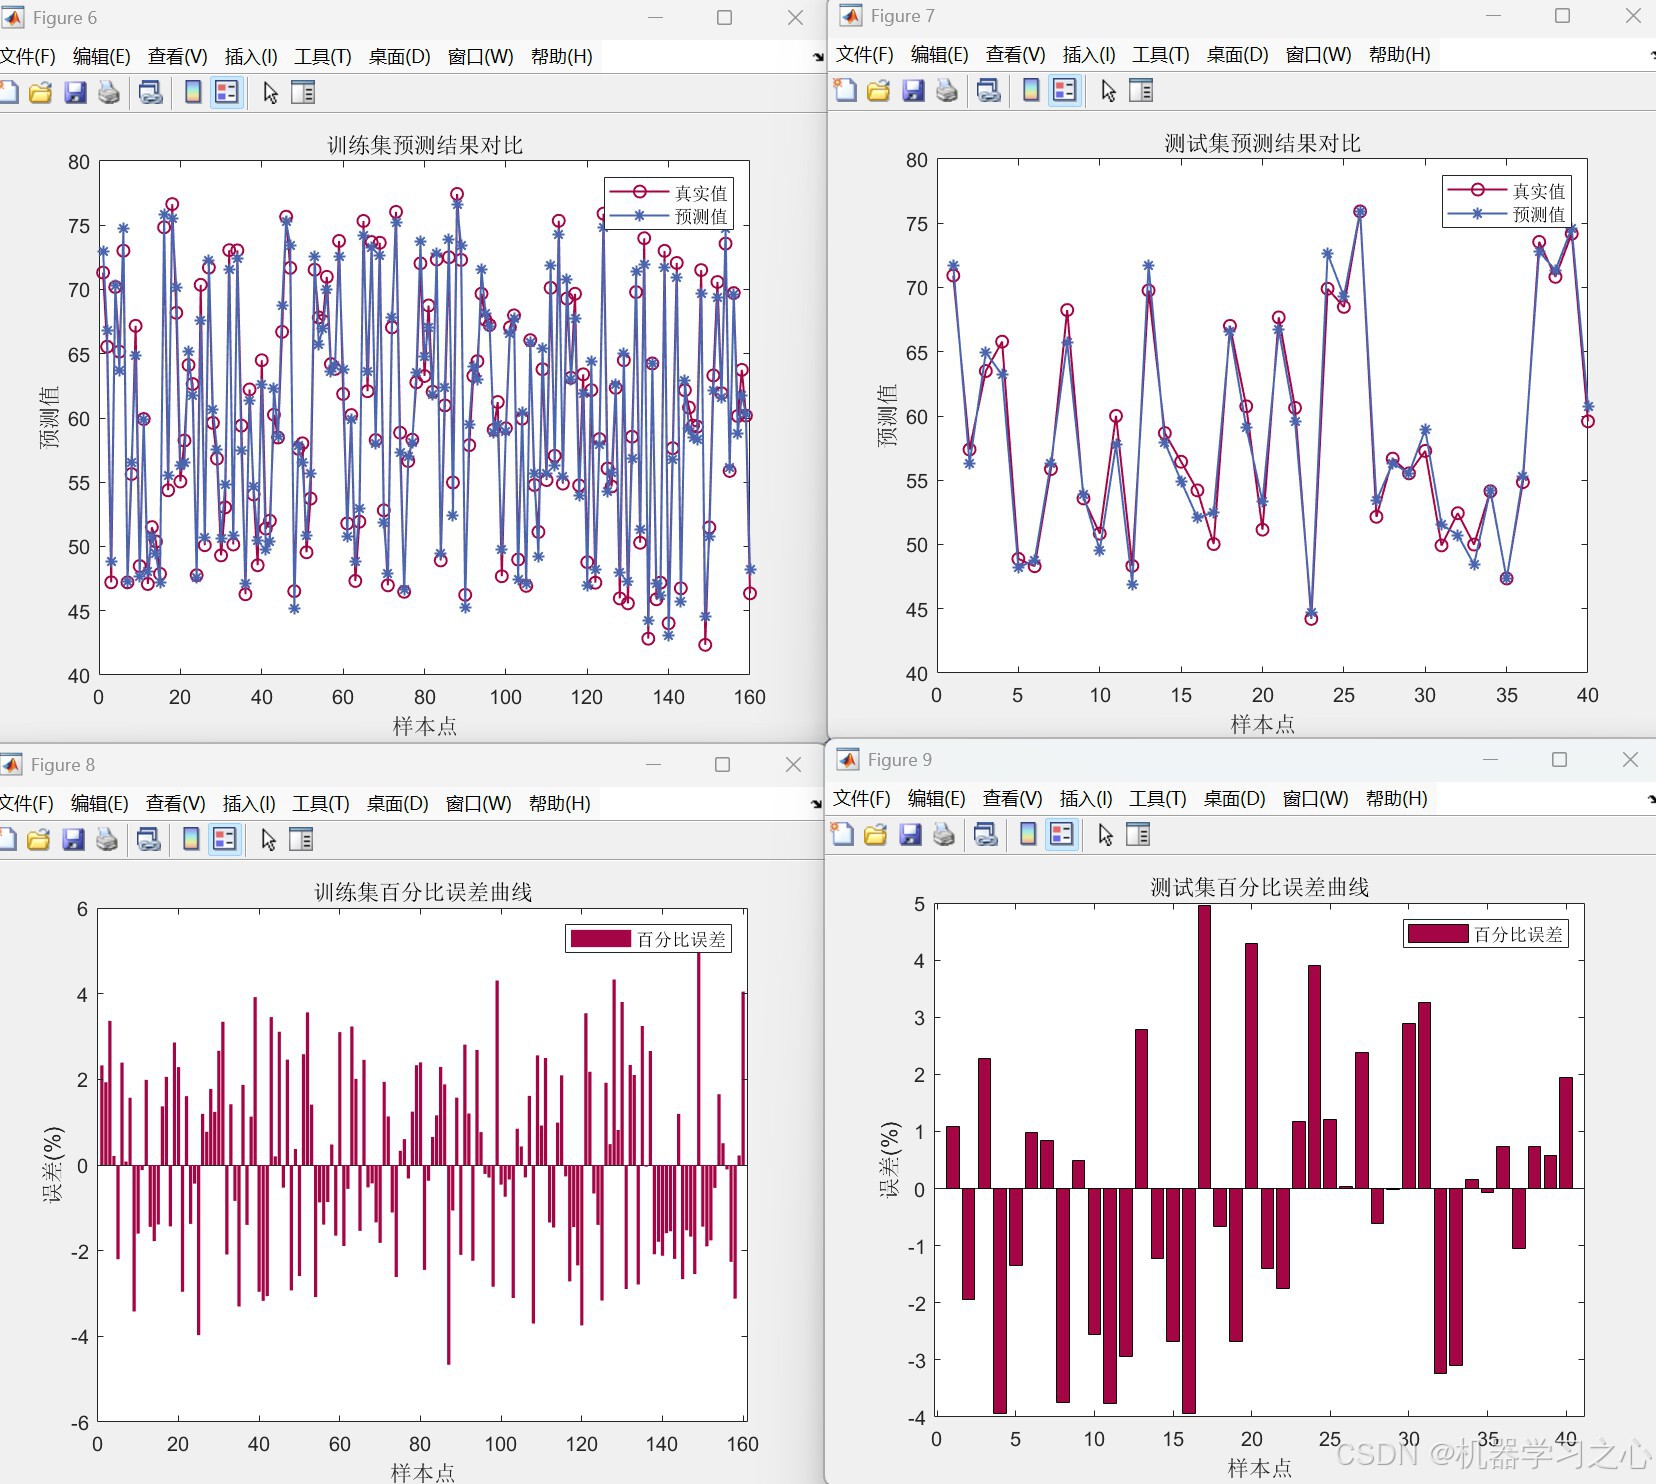Create new figure from Figure 7 toolbar
Viewport: 1656px width, 1484px height.
point(845,91)
